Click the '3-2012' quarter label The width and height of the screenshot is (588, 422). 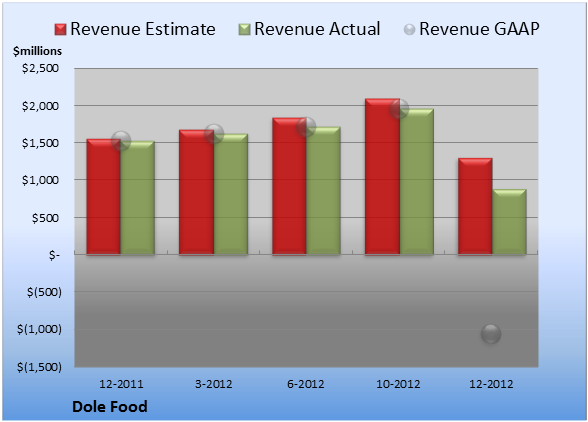click(214, 384)
